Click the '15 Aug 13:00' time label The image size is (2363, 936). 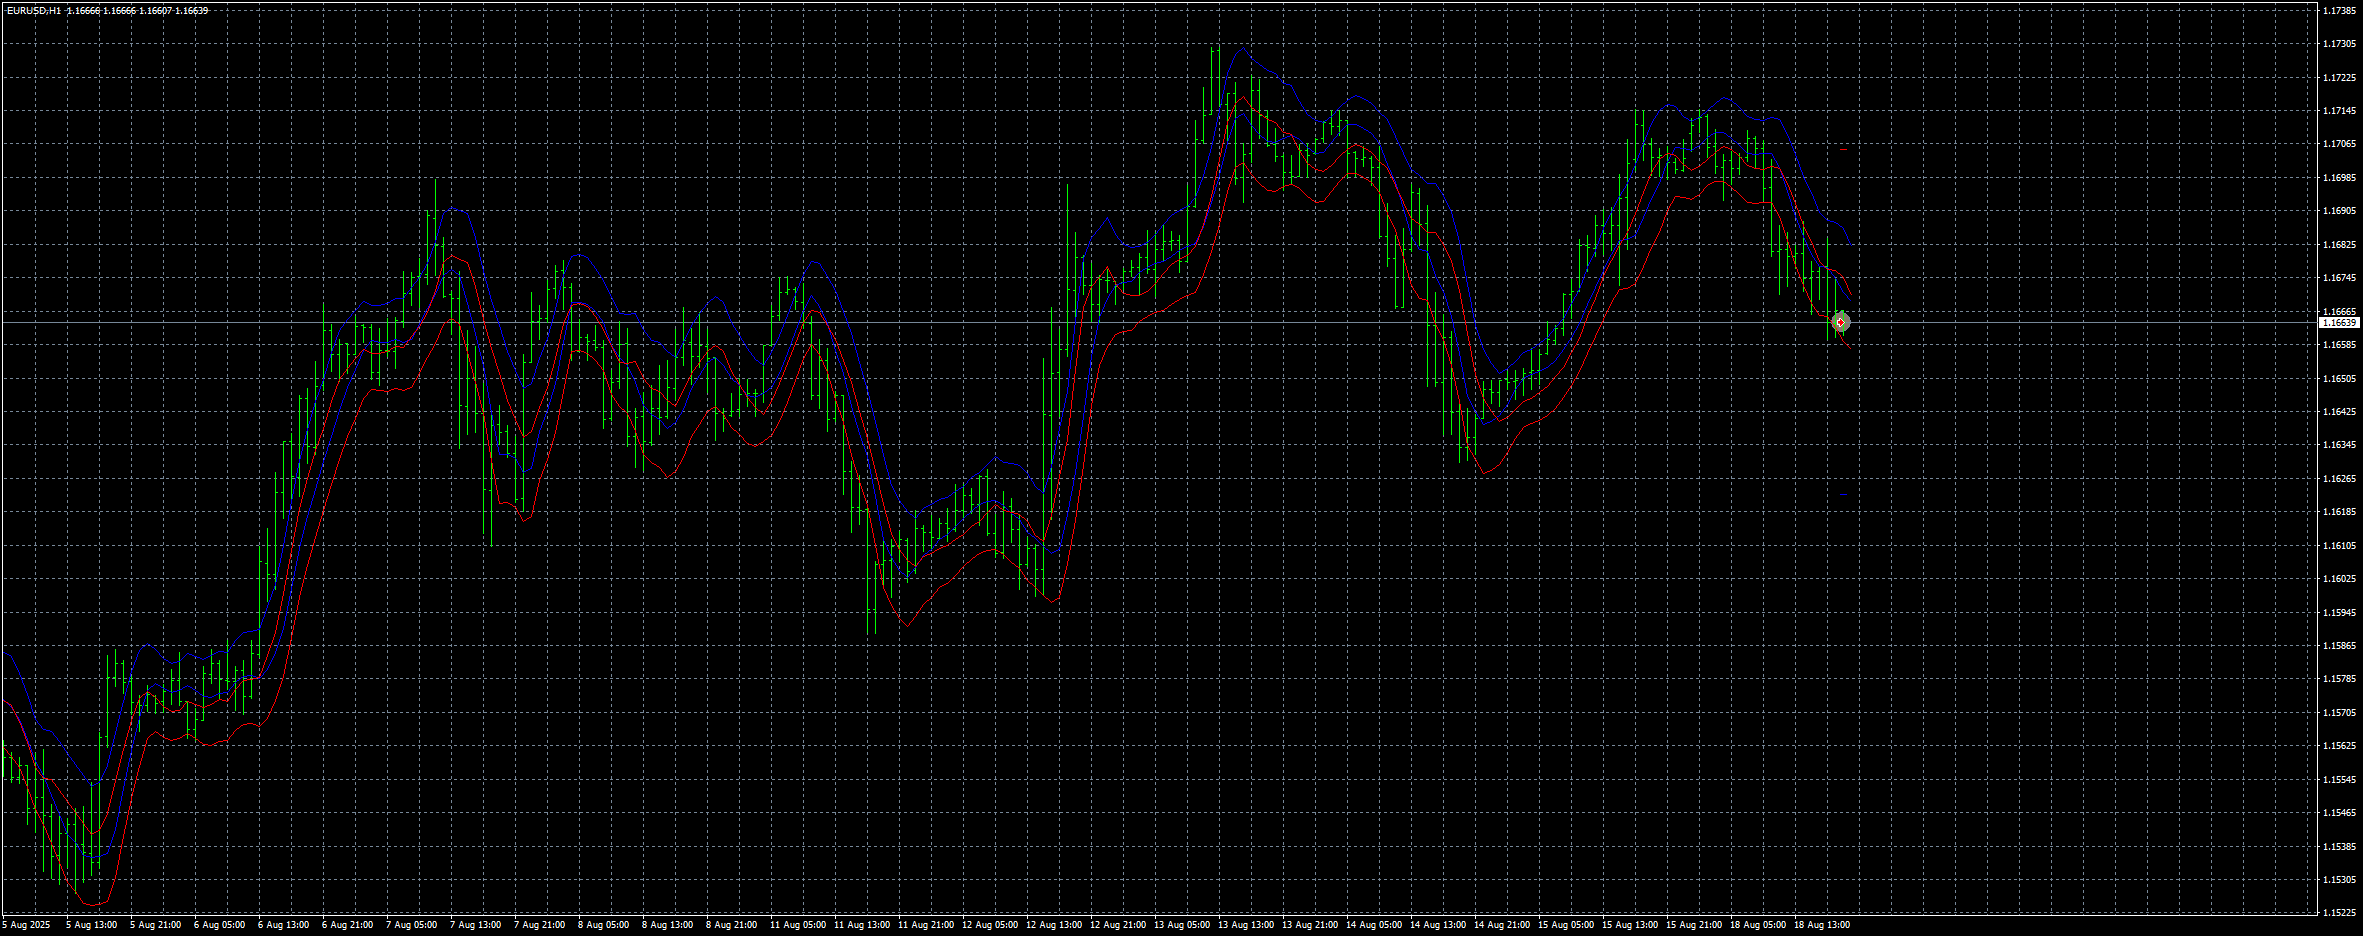[1630, 925]
